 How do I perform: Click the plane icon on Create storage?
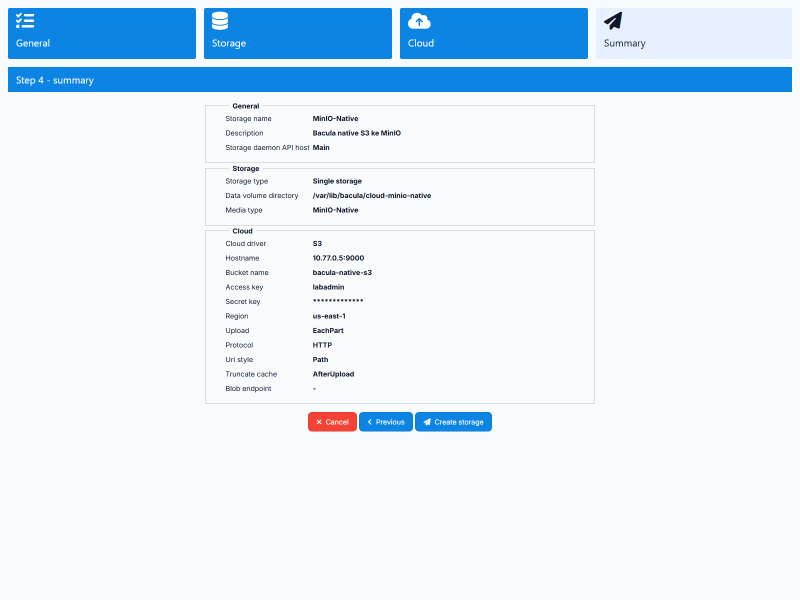click(427, 422)
